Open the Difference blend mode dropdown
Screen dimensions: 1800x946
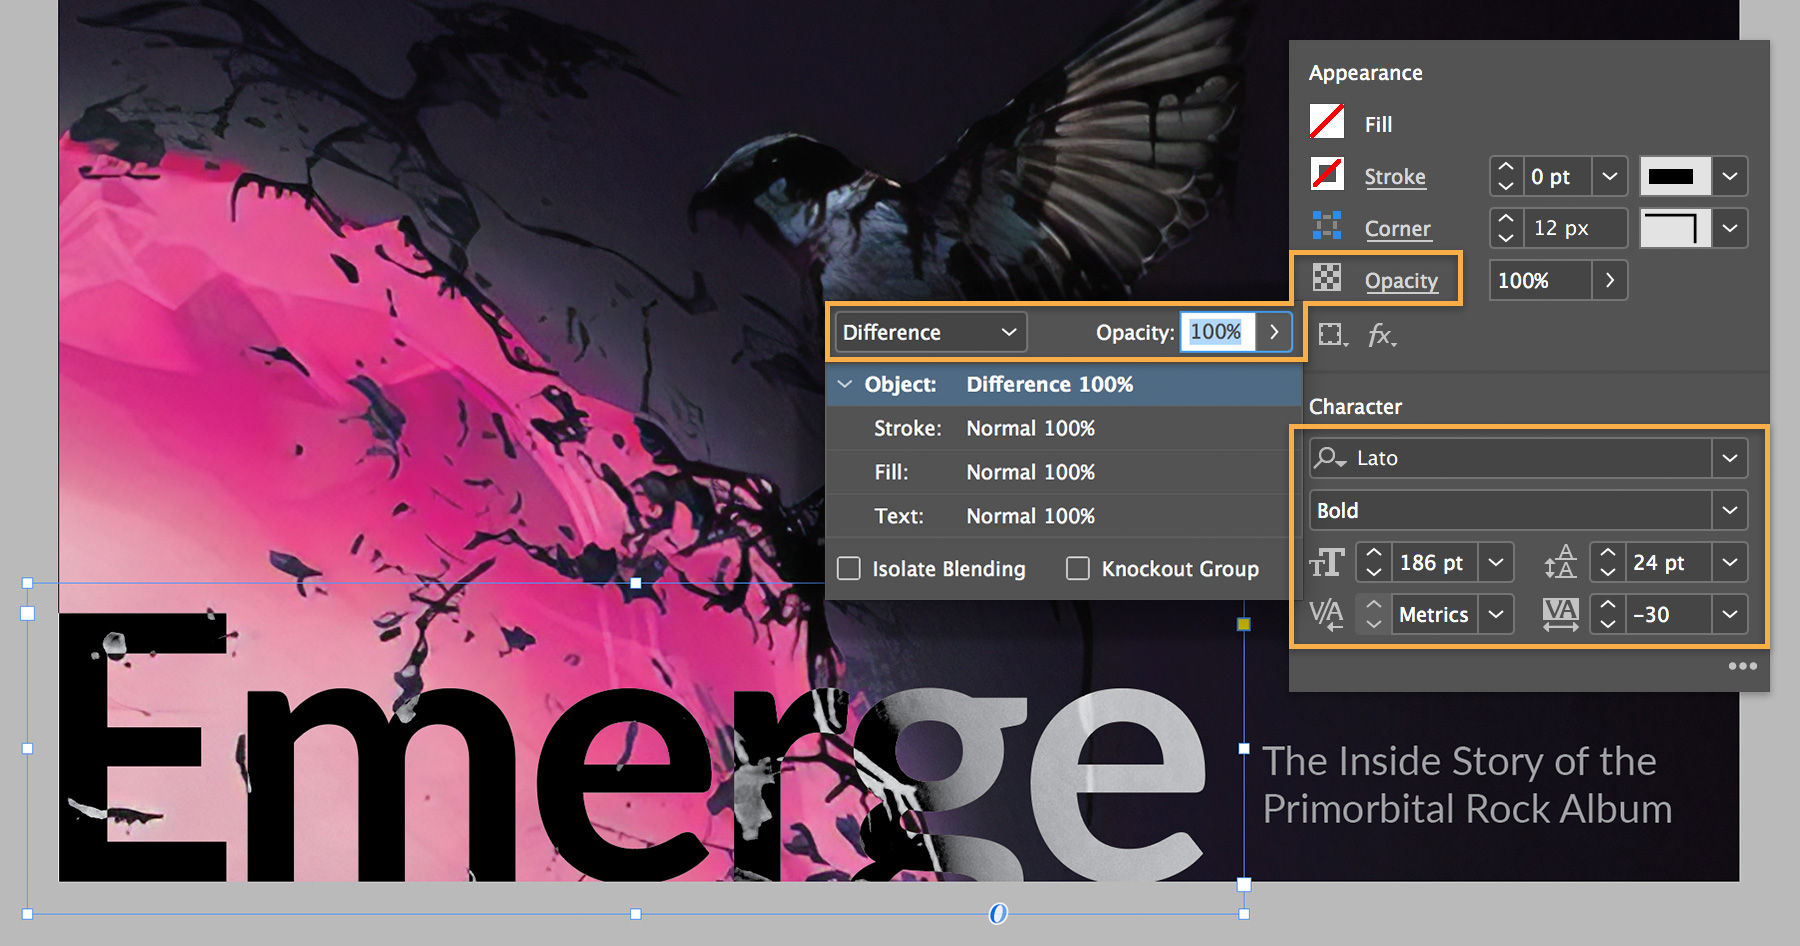tap(929, 332)
